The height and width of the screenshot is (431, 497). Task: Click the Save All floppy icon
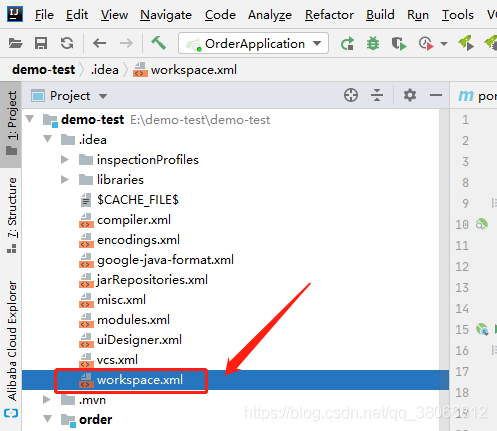(41, 43)
